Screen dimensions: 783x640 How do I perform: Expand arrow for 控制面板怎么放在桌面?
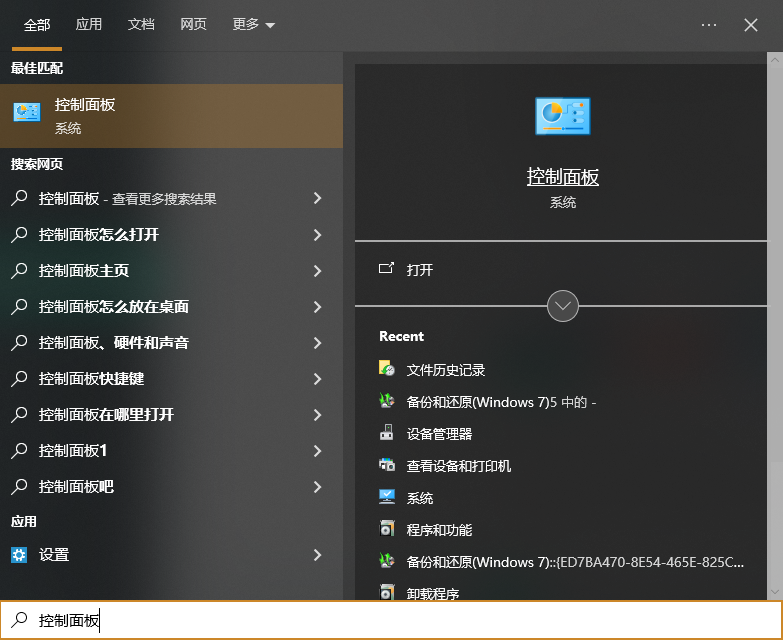point(317,307)
